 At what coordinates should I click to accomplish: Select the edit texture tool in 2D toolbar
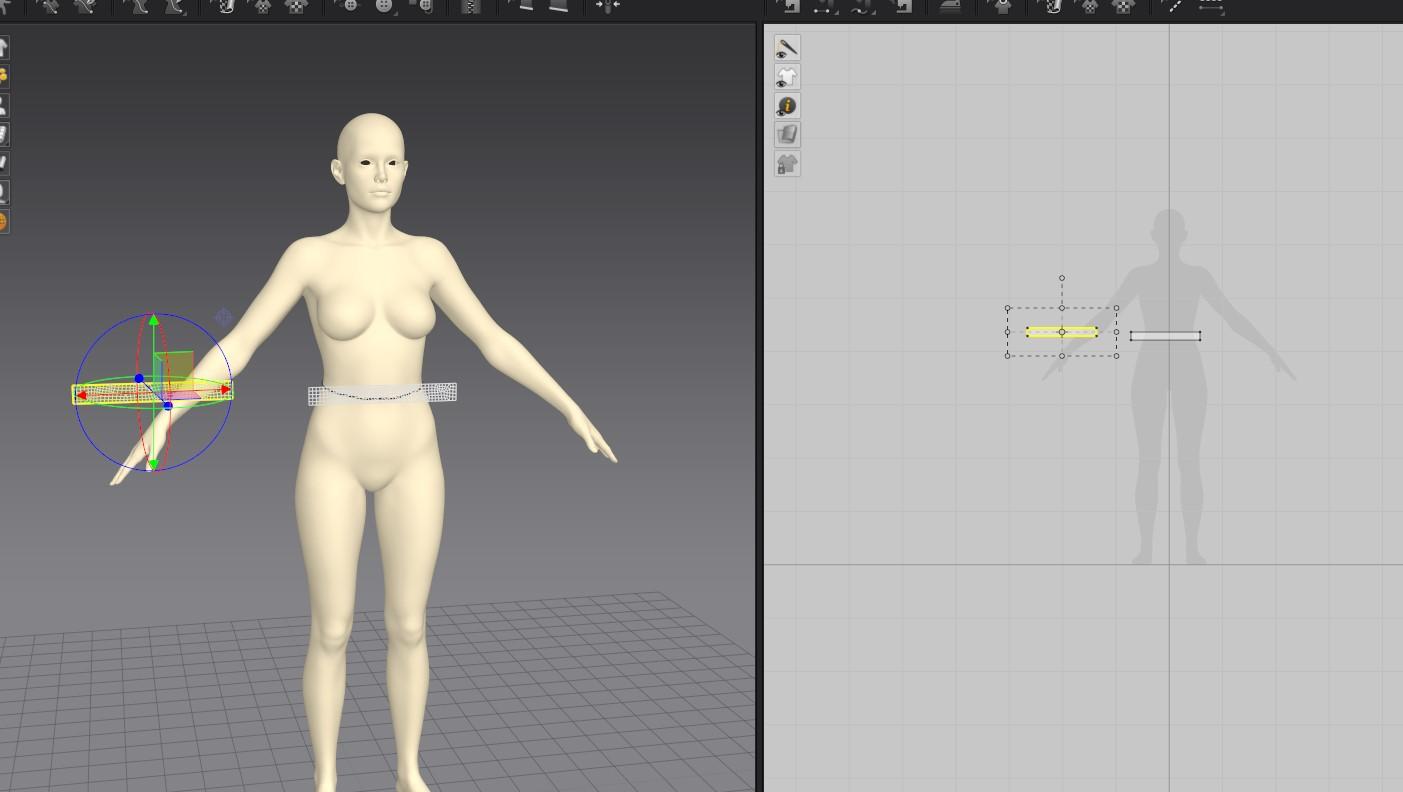coord(1053,6)
